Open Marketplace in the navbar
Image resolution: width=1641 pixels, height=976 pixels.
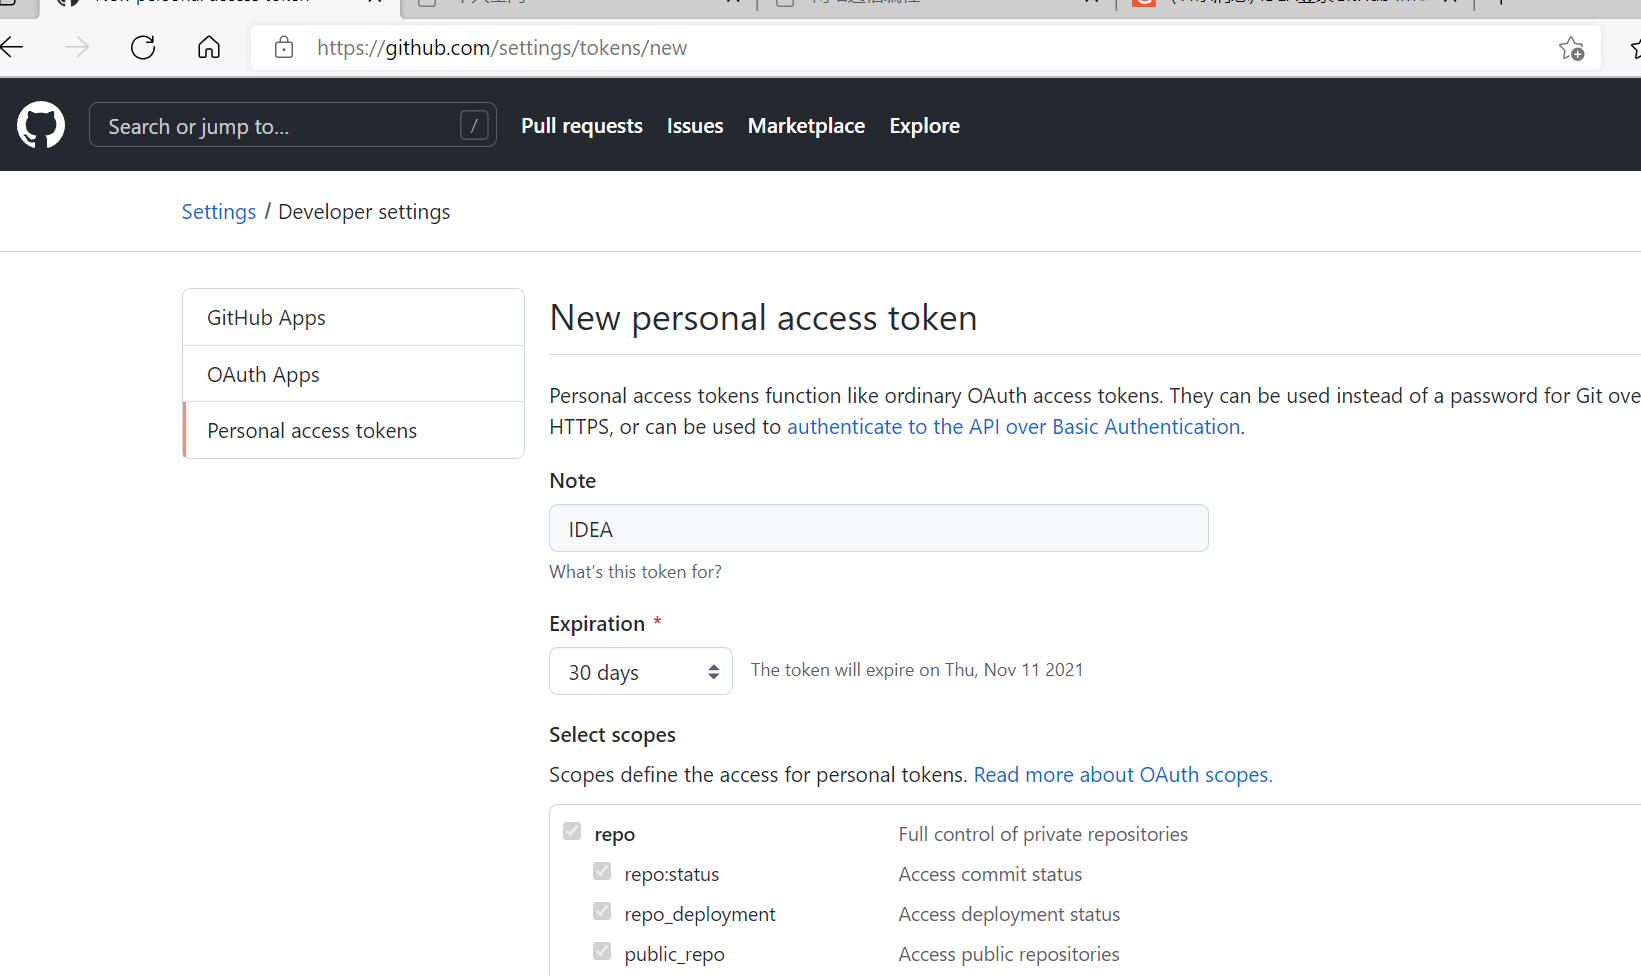806,126
